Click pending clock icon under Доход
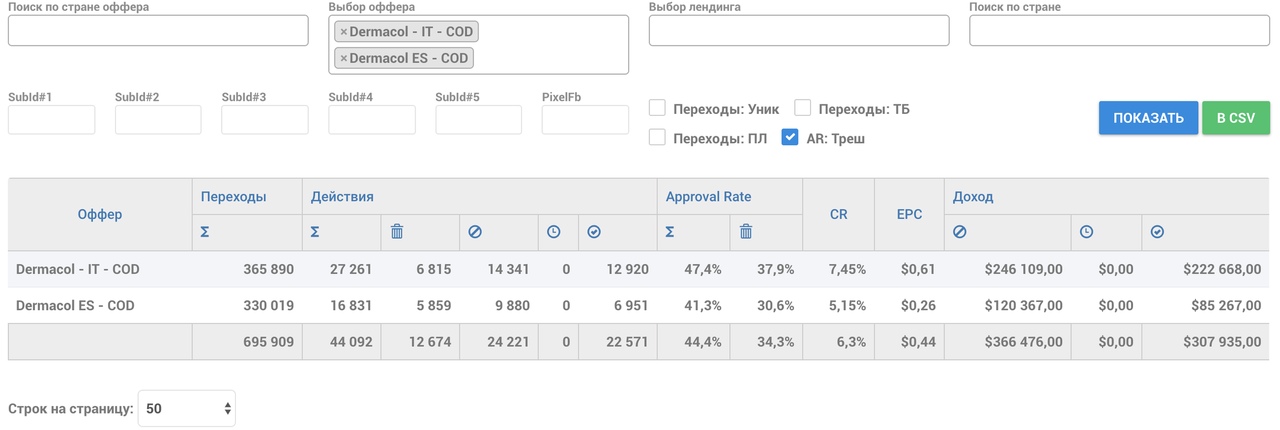 point(1086,232)
